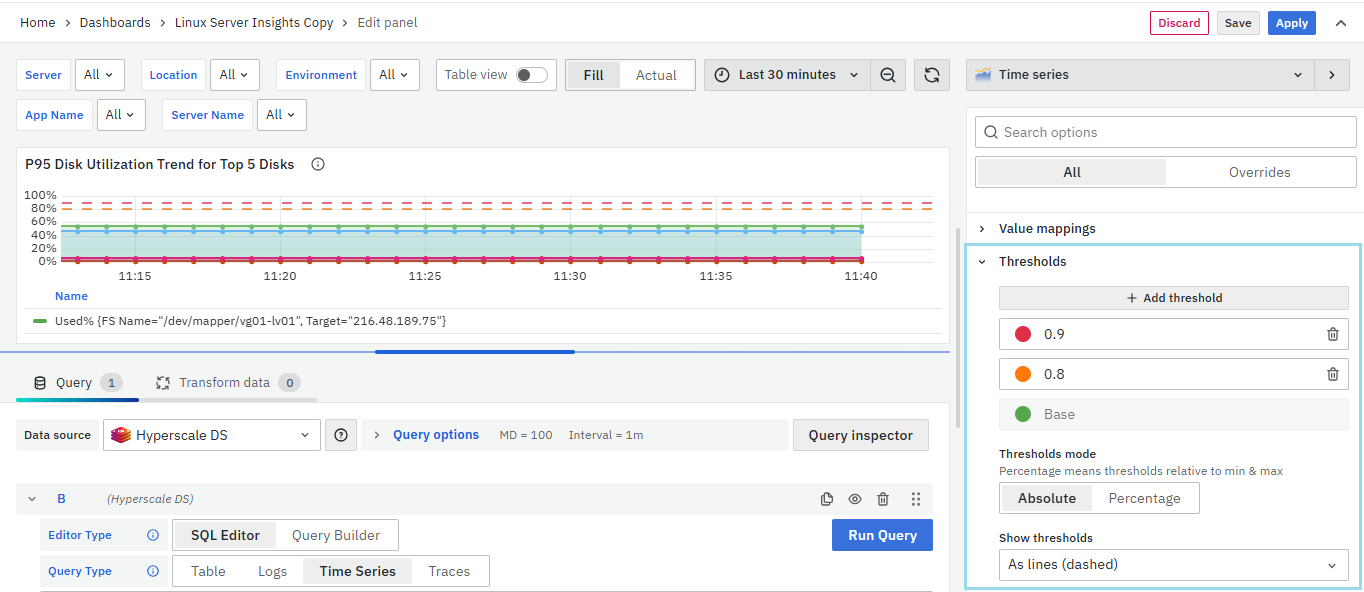Screen dimensions: 1364x592
Task: Select Percentage thresholds mode
Action: pos(1144,498)
